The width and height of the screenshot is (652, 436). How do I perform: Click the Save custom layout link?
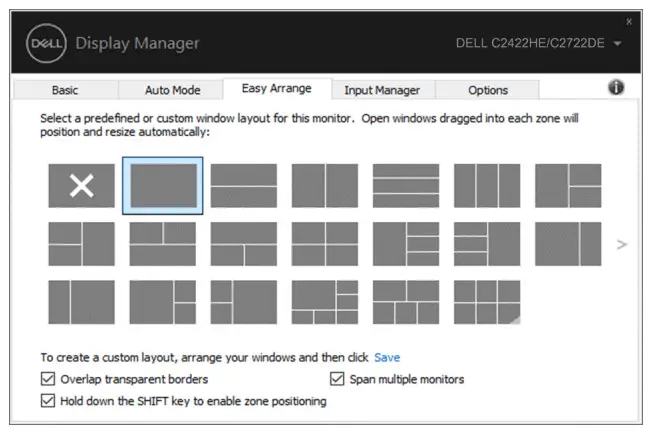click(x=386, y=357)
